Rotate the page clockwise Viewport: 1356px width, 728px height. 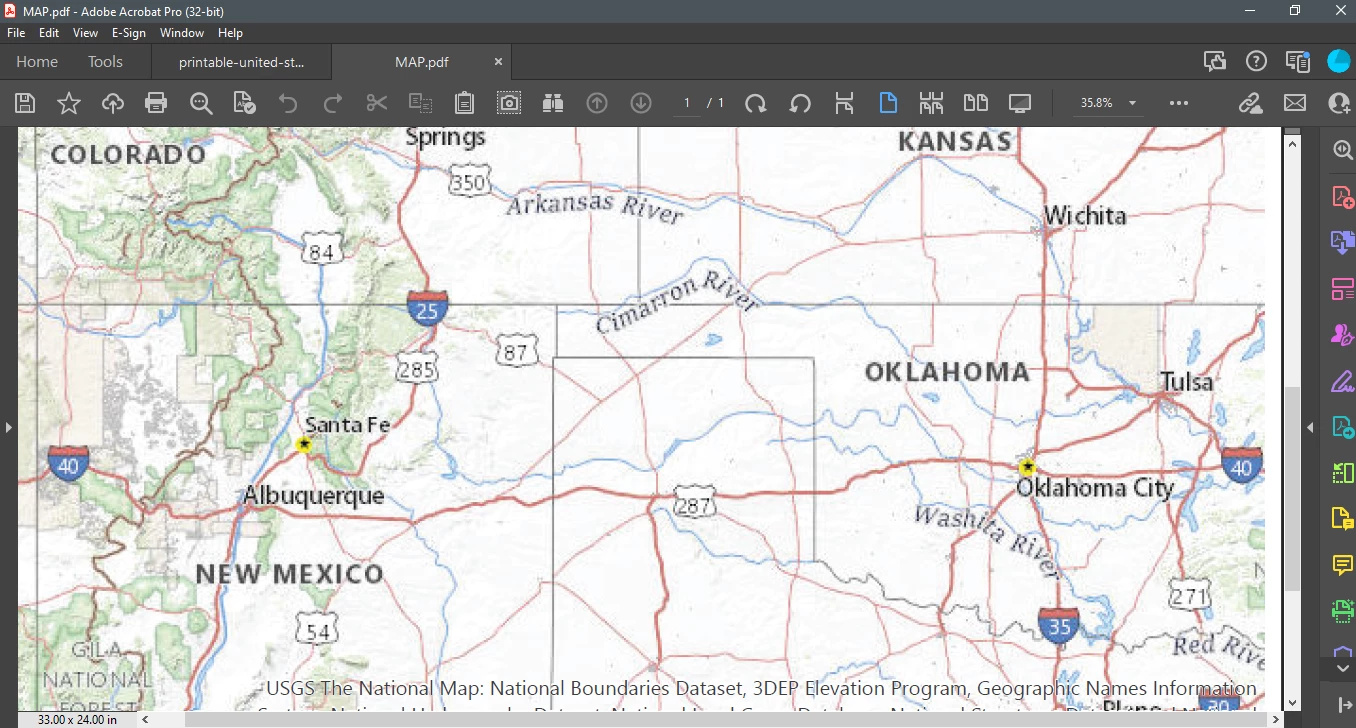tap(756, 103)
